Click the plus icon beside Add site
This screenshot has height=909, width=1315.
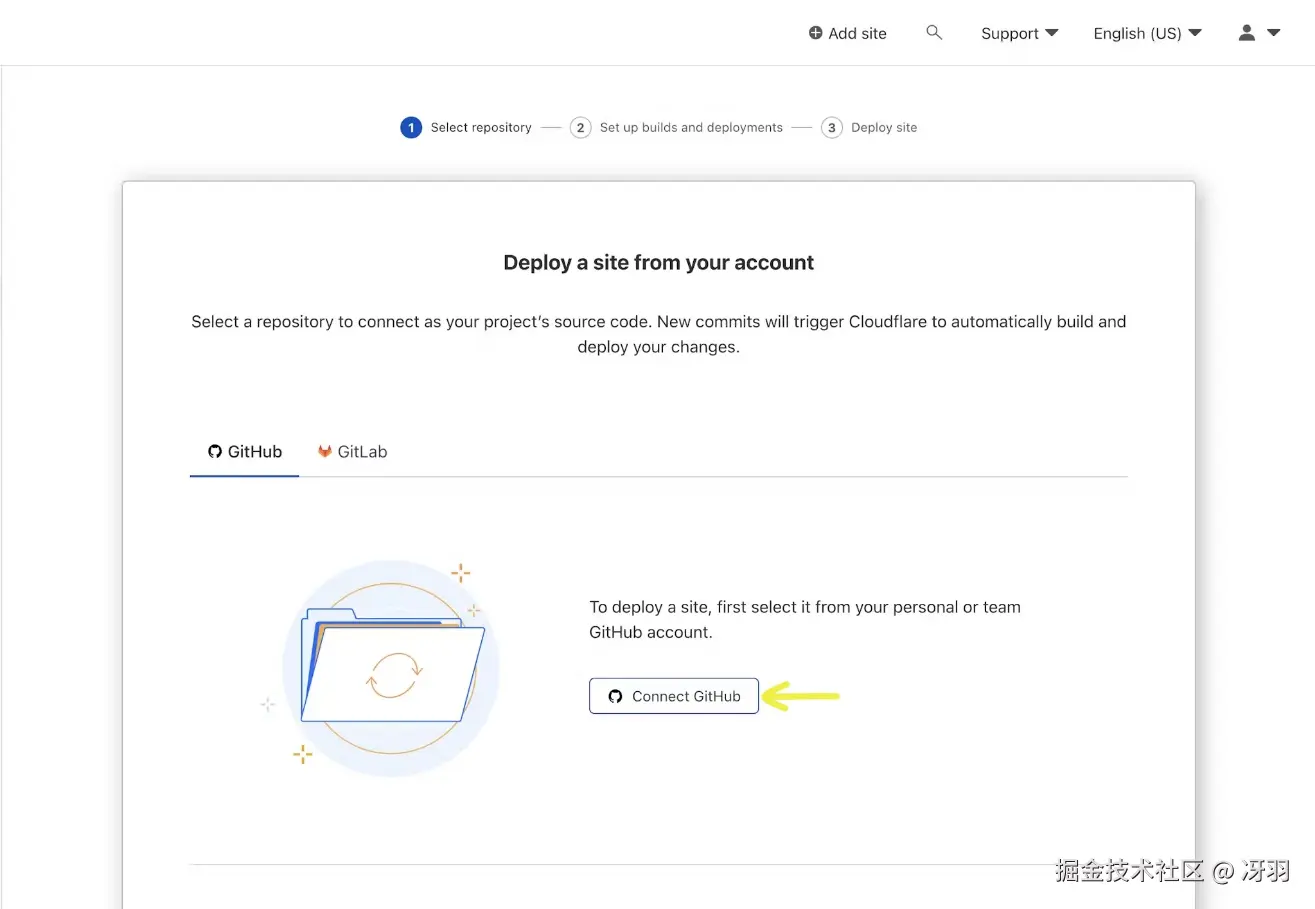click(815, 33)
